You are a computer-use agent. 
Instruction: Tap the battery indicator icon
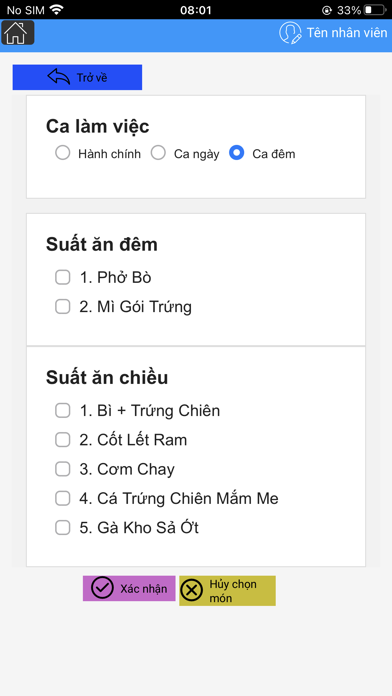pyautogui.click(x=375, y=10)
